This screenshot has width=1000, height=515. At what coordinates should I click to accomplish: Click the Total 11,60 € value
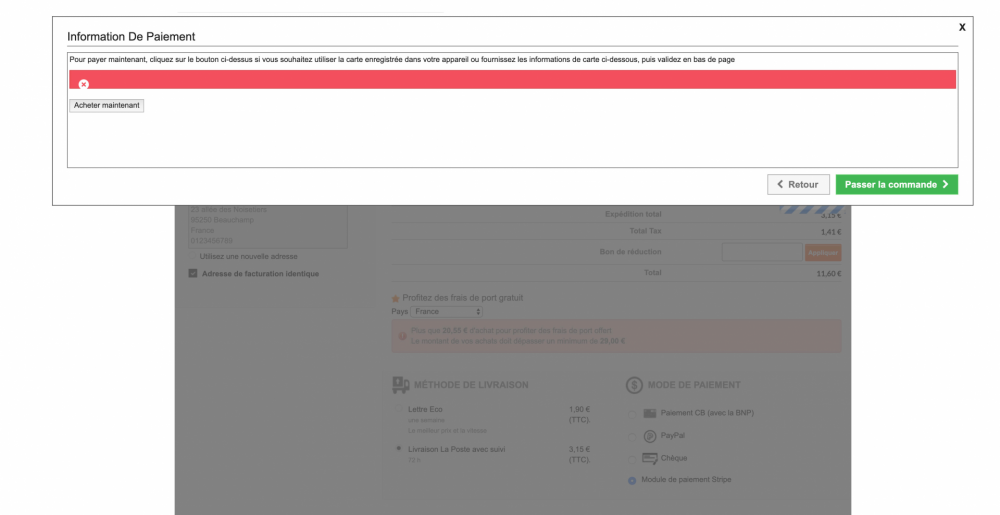tap(828, 273)
